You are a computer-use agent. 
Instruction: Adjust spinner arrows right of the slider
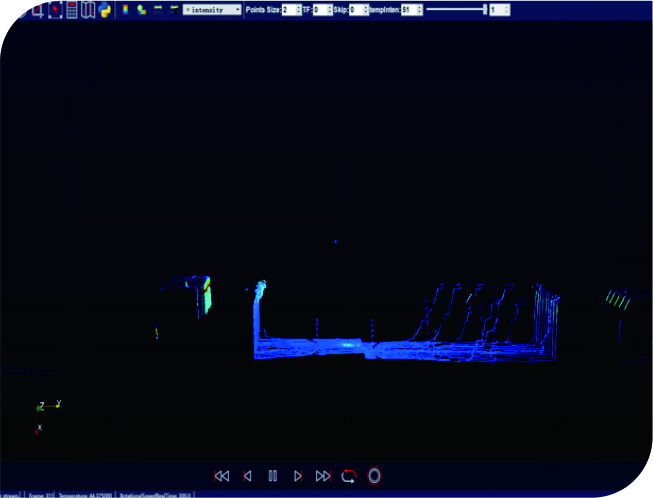coord(507,10)
